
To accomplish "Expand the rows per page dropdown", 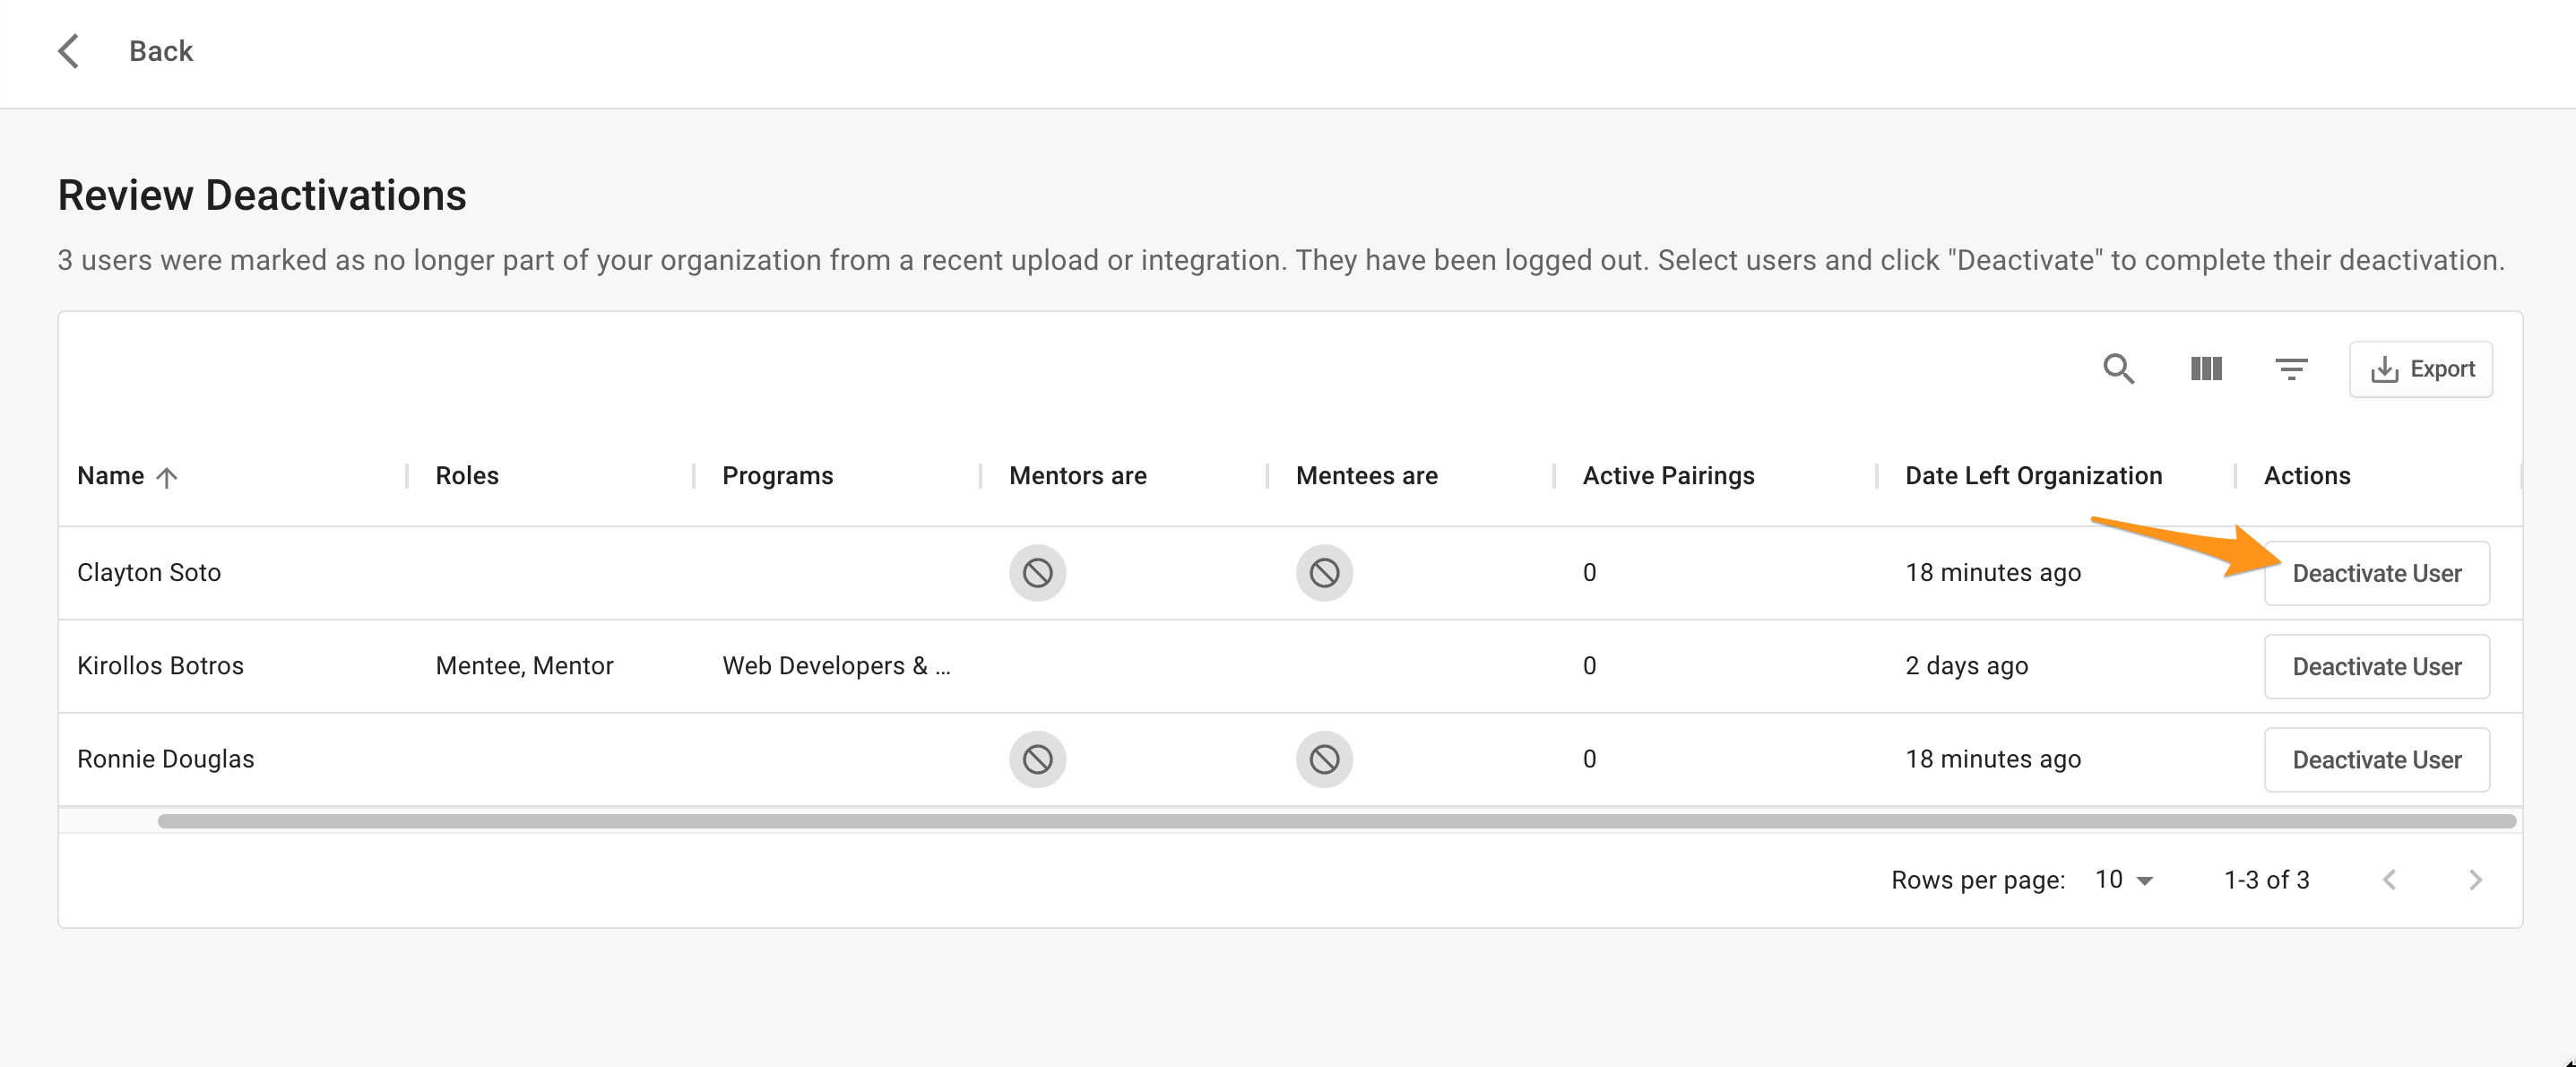I will (2124, 880).
